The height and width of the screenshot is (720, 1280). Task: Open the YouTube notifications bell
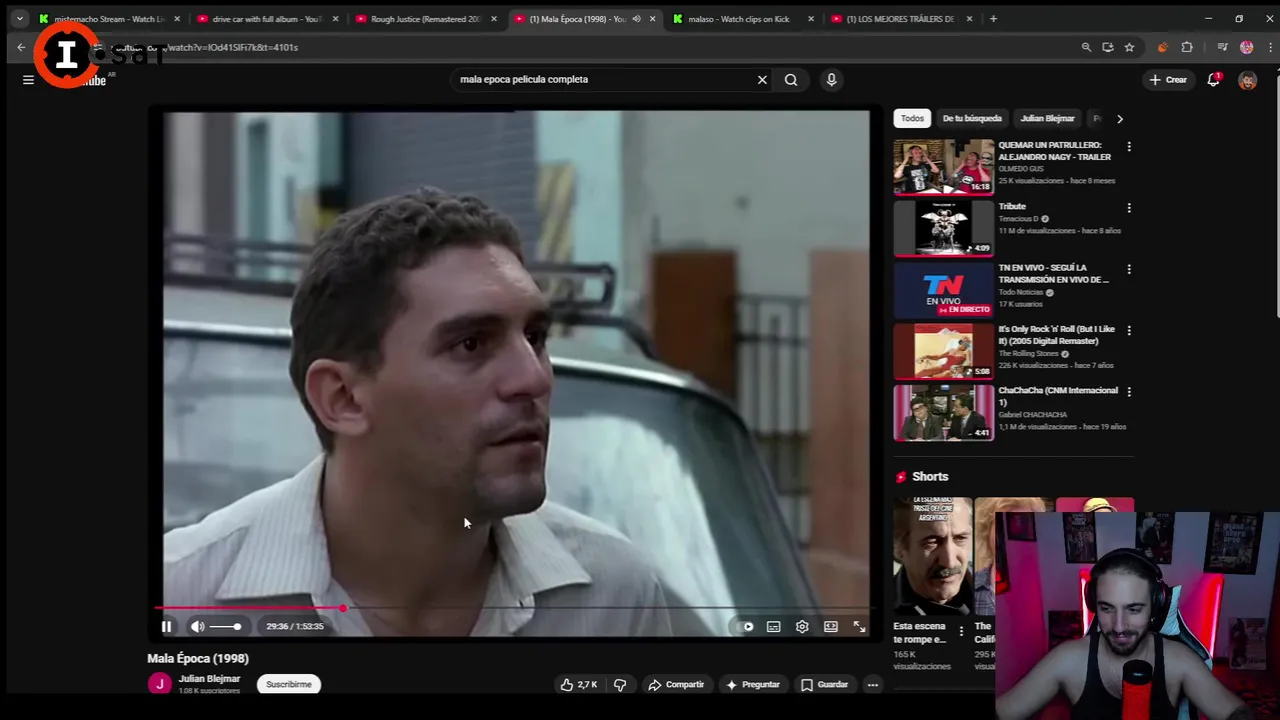pos(1213,80)
